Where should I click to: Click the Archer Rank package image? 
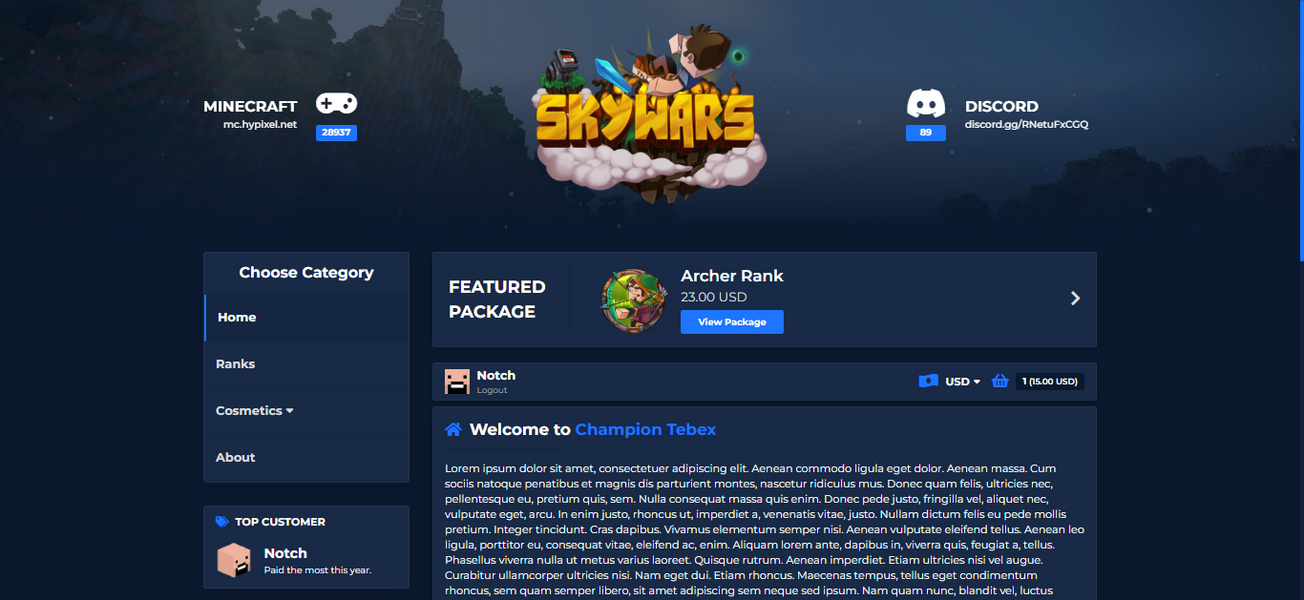pyautogui.click(x=634, y=300)
